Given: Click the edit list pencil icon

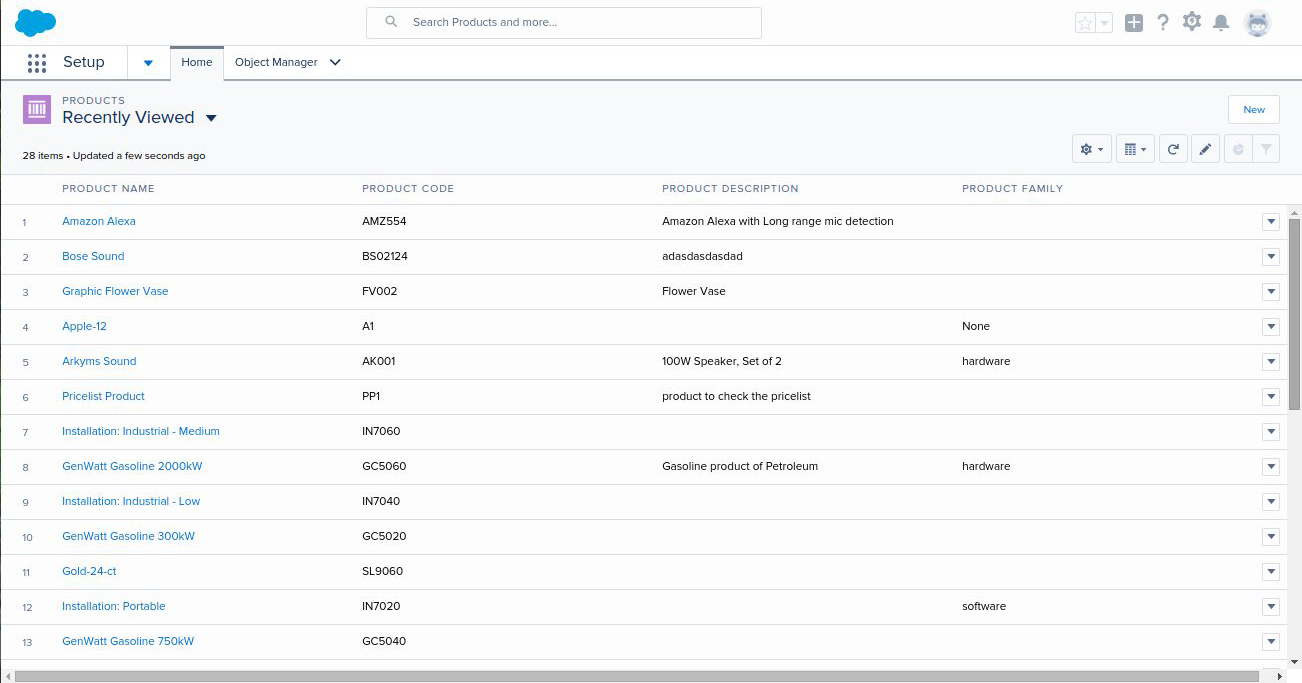Looking at the screenshot, I should point(1206,150).
